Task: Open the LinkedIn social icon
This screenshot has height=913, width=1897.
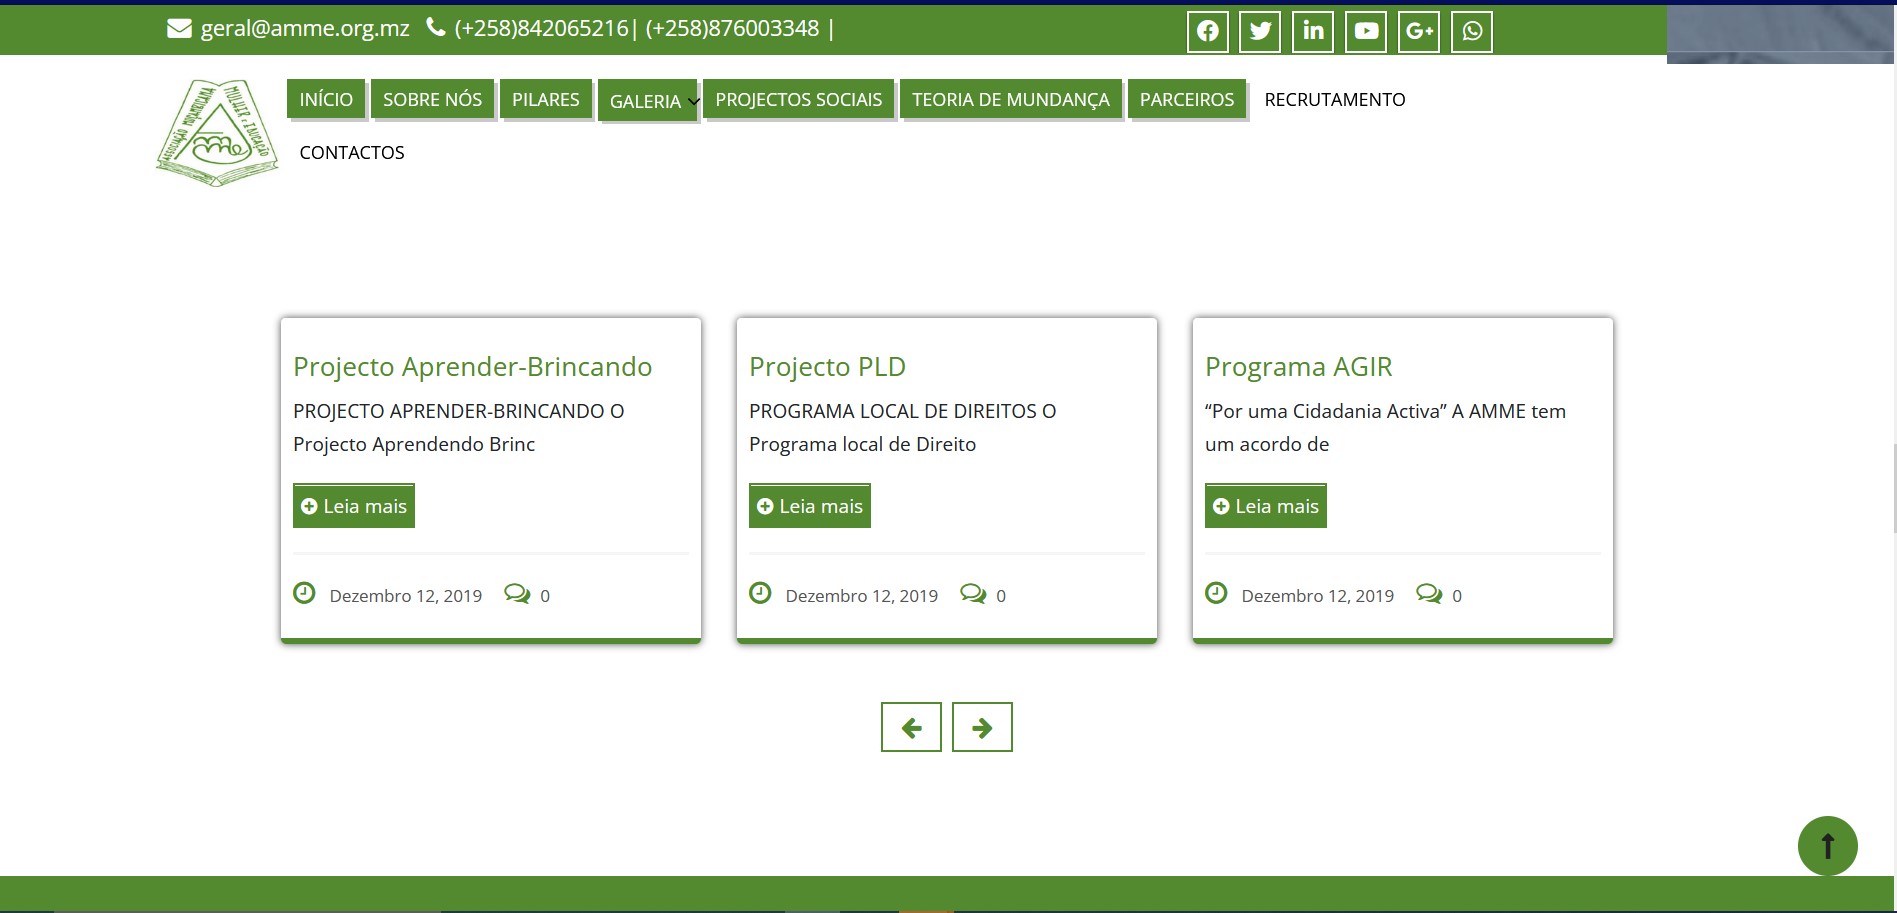Action: click(1313, 31)
